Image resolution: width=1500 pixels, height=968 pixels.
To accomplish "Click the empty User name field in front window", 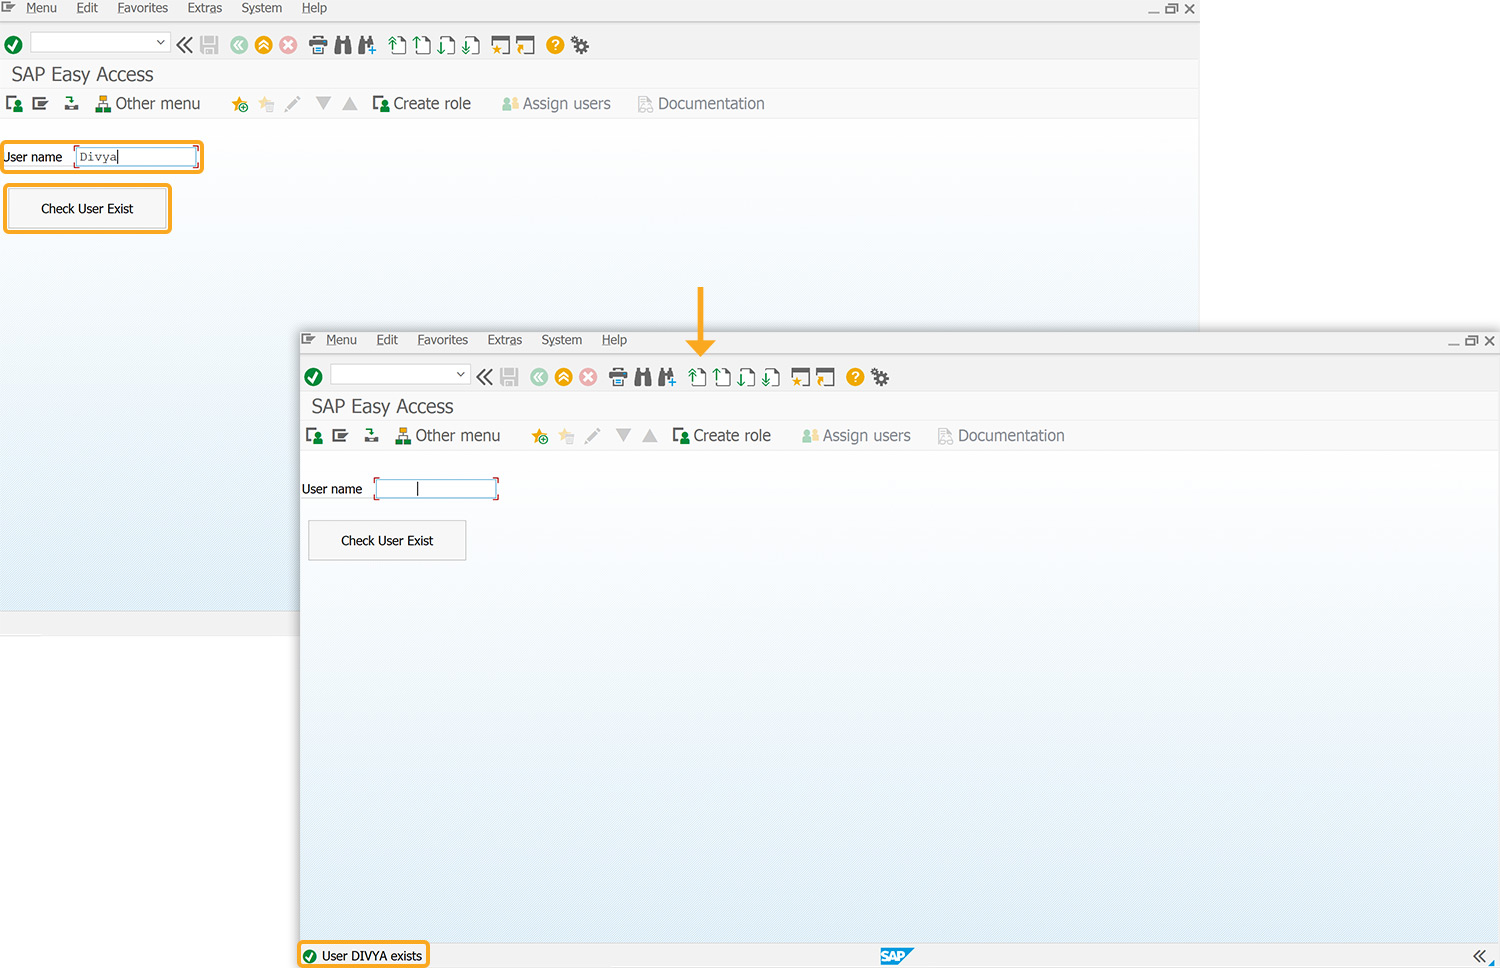I will pyautogui.click(x=436, y=489).
